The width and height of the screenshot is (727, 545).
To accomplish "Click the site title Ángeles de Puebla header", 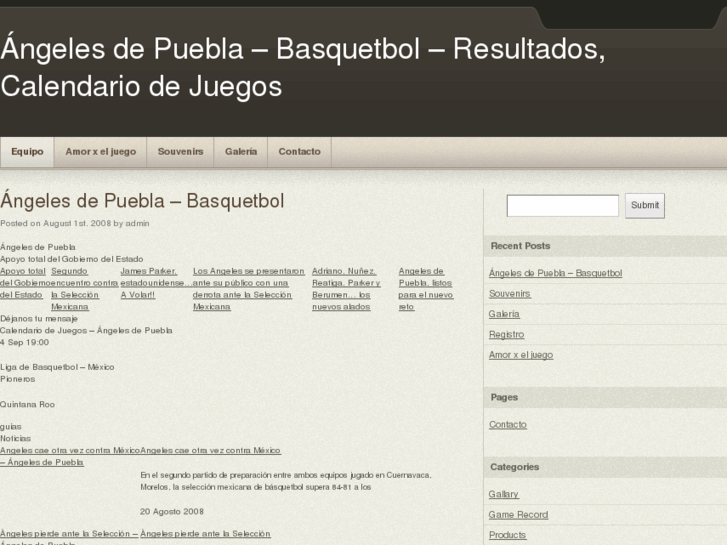I will tap(303, 68).
